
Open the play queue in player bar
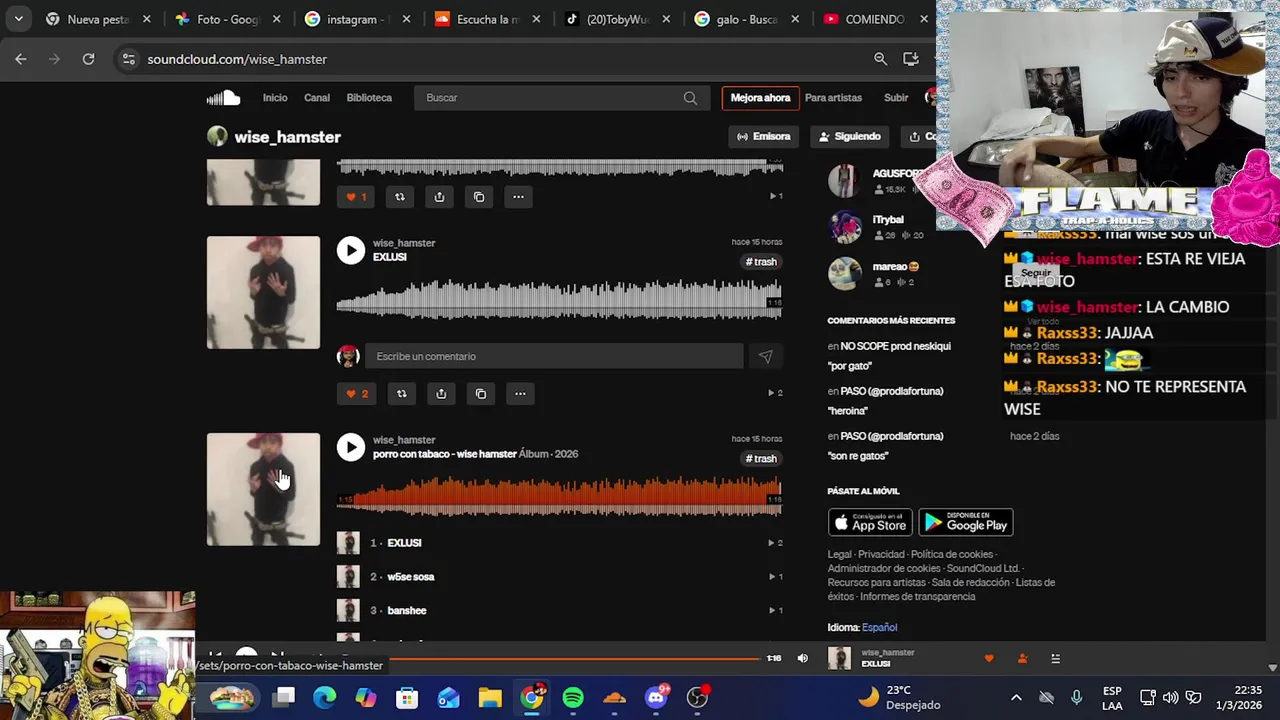click(1055, 658)
